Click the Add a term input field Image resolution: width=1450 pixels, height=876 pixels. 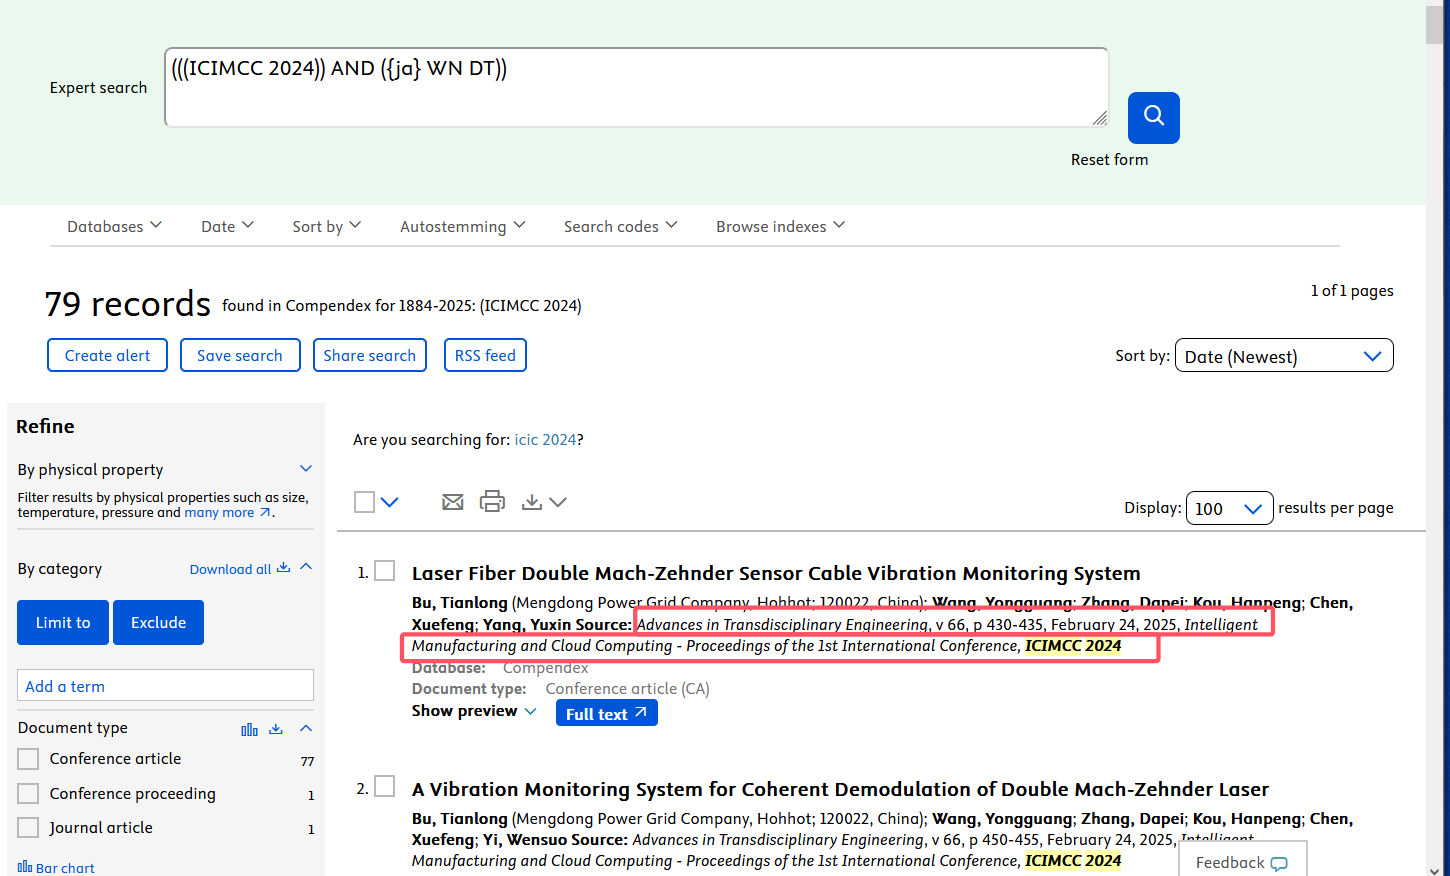tap(165, 686)
